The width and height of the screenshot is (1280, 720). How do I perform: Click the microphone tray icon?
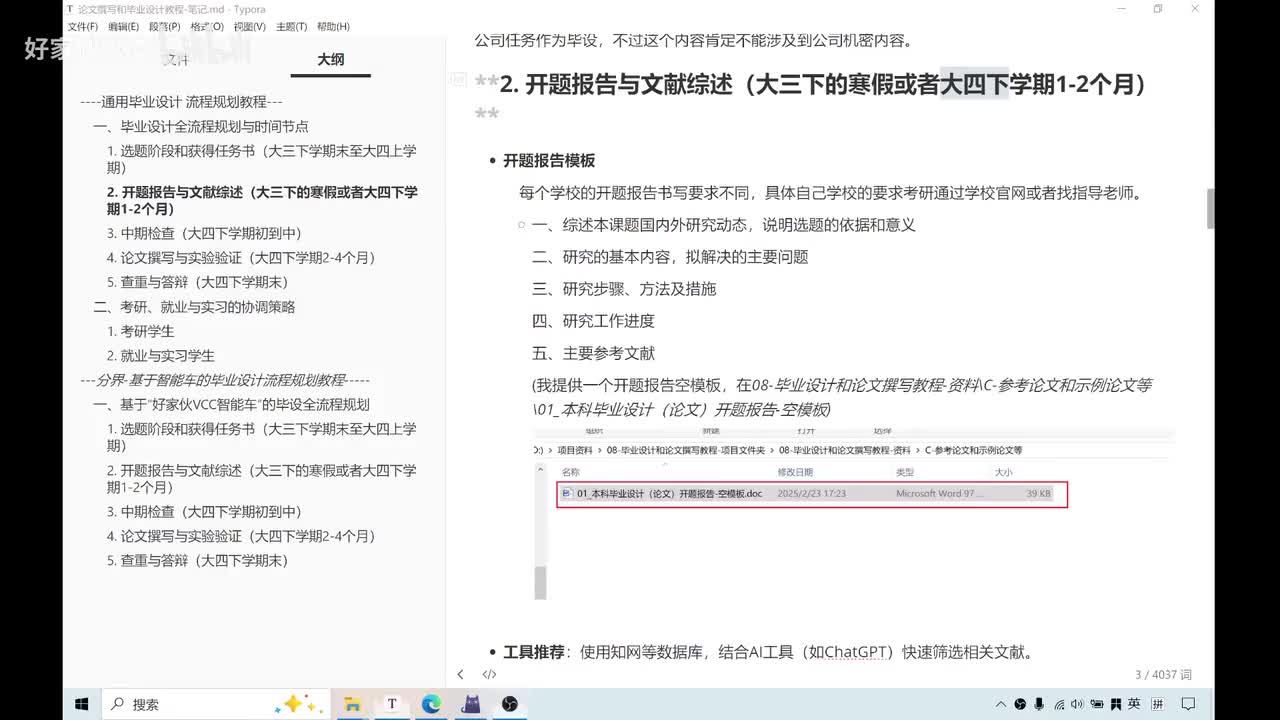(x=1039, y=704)
